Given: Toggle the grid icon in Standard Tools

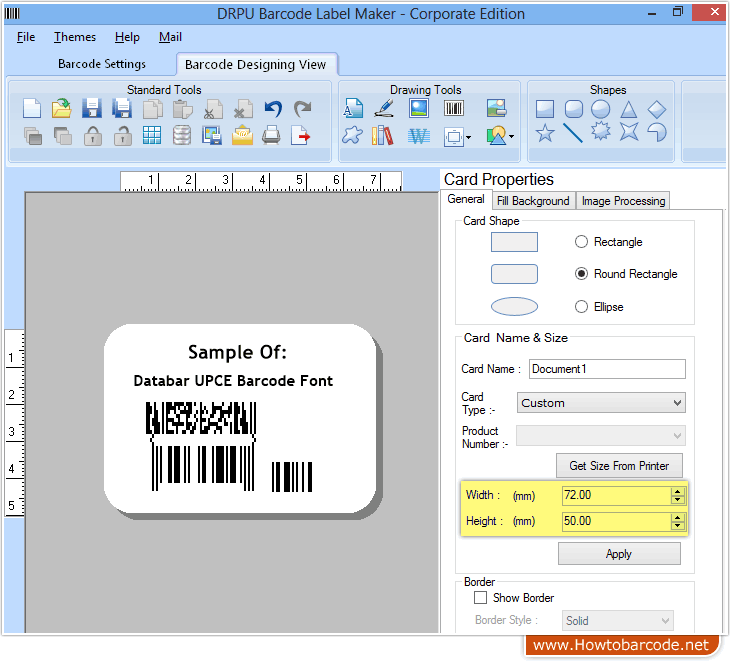Looking at the screenshot, I should (152, 136).
